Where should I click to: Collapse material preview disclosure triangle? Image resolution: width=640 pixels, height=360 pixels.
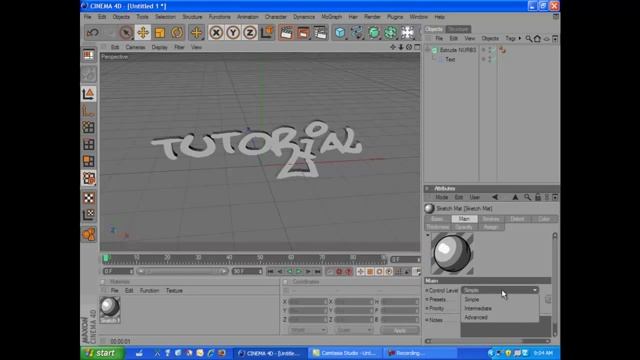428,236
